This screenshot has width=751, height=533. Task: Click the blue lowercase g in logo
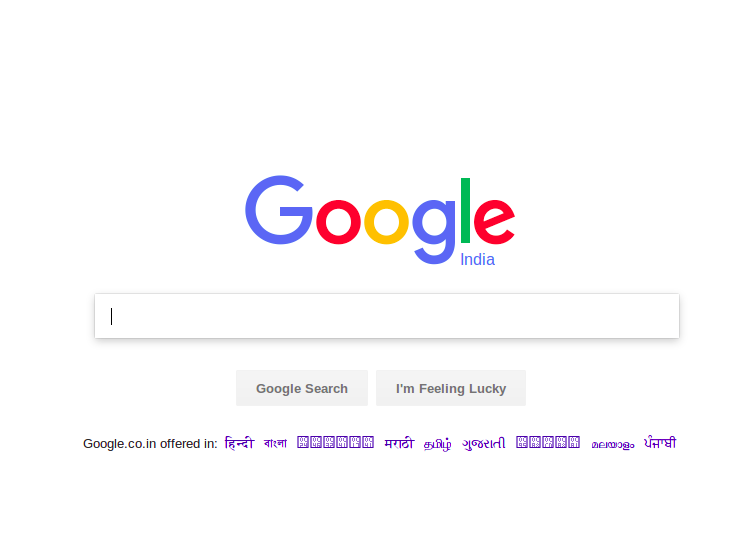pyautogui.click(x=434, y=231)
